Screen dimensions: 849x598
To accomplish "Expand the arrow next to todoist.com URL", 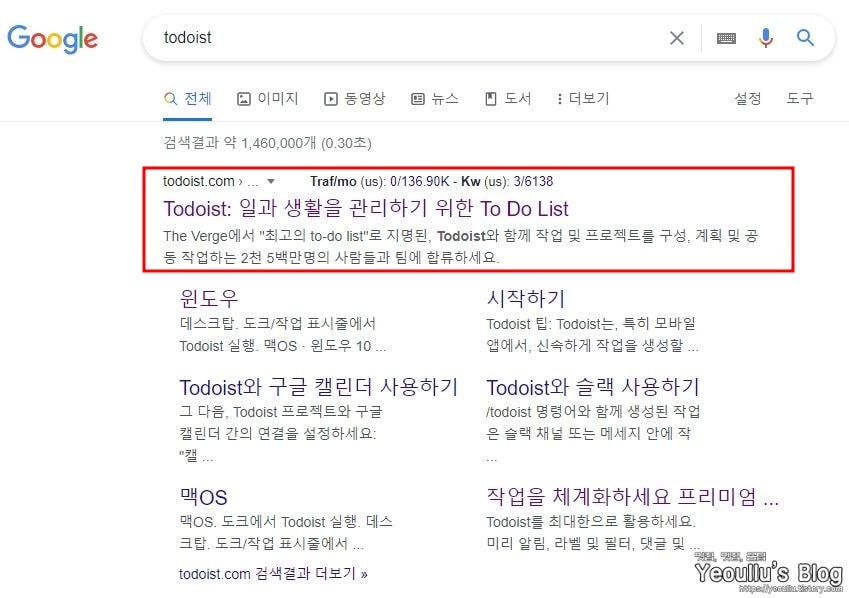I will tap(271, 181).
